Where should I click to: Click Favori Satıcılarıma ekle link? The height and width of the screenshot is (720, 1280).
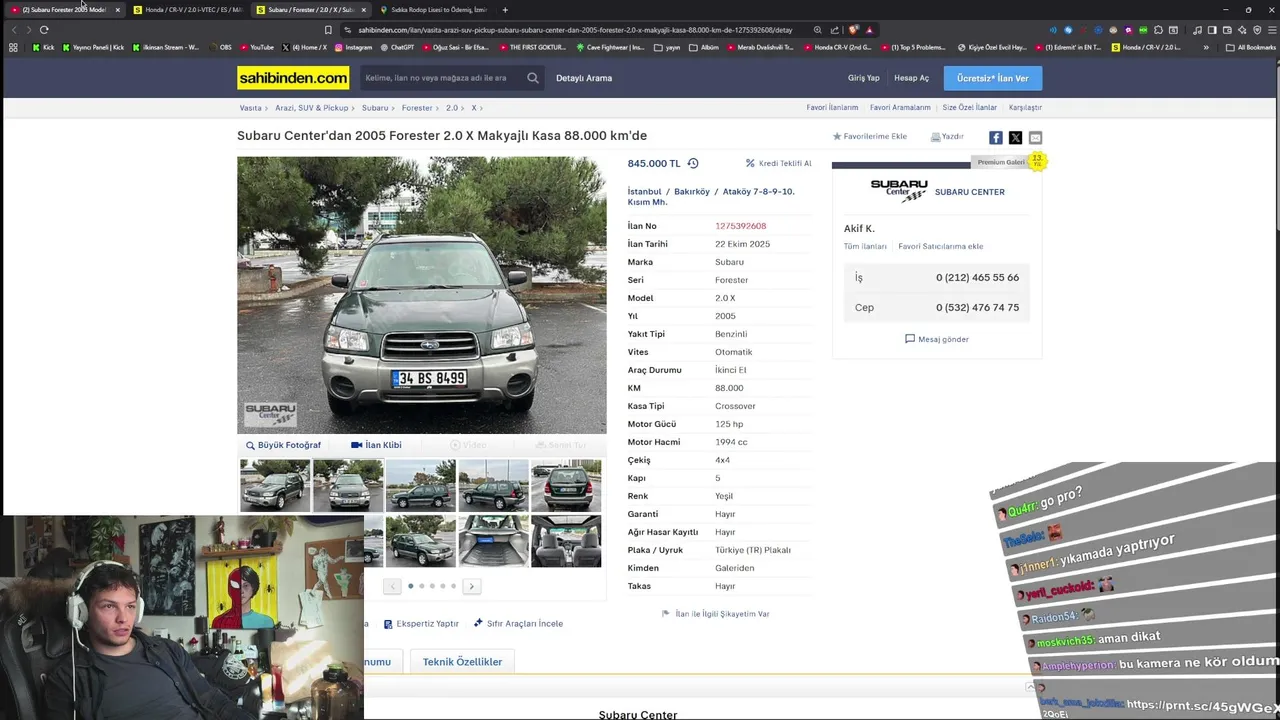tap(940, 246)
